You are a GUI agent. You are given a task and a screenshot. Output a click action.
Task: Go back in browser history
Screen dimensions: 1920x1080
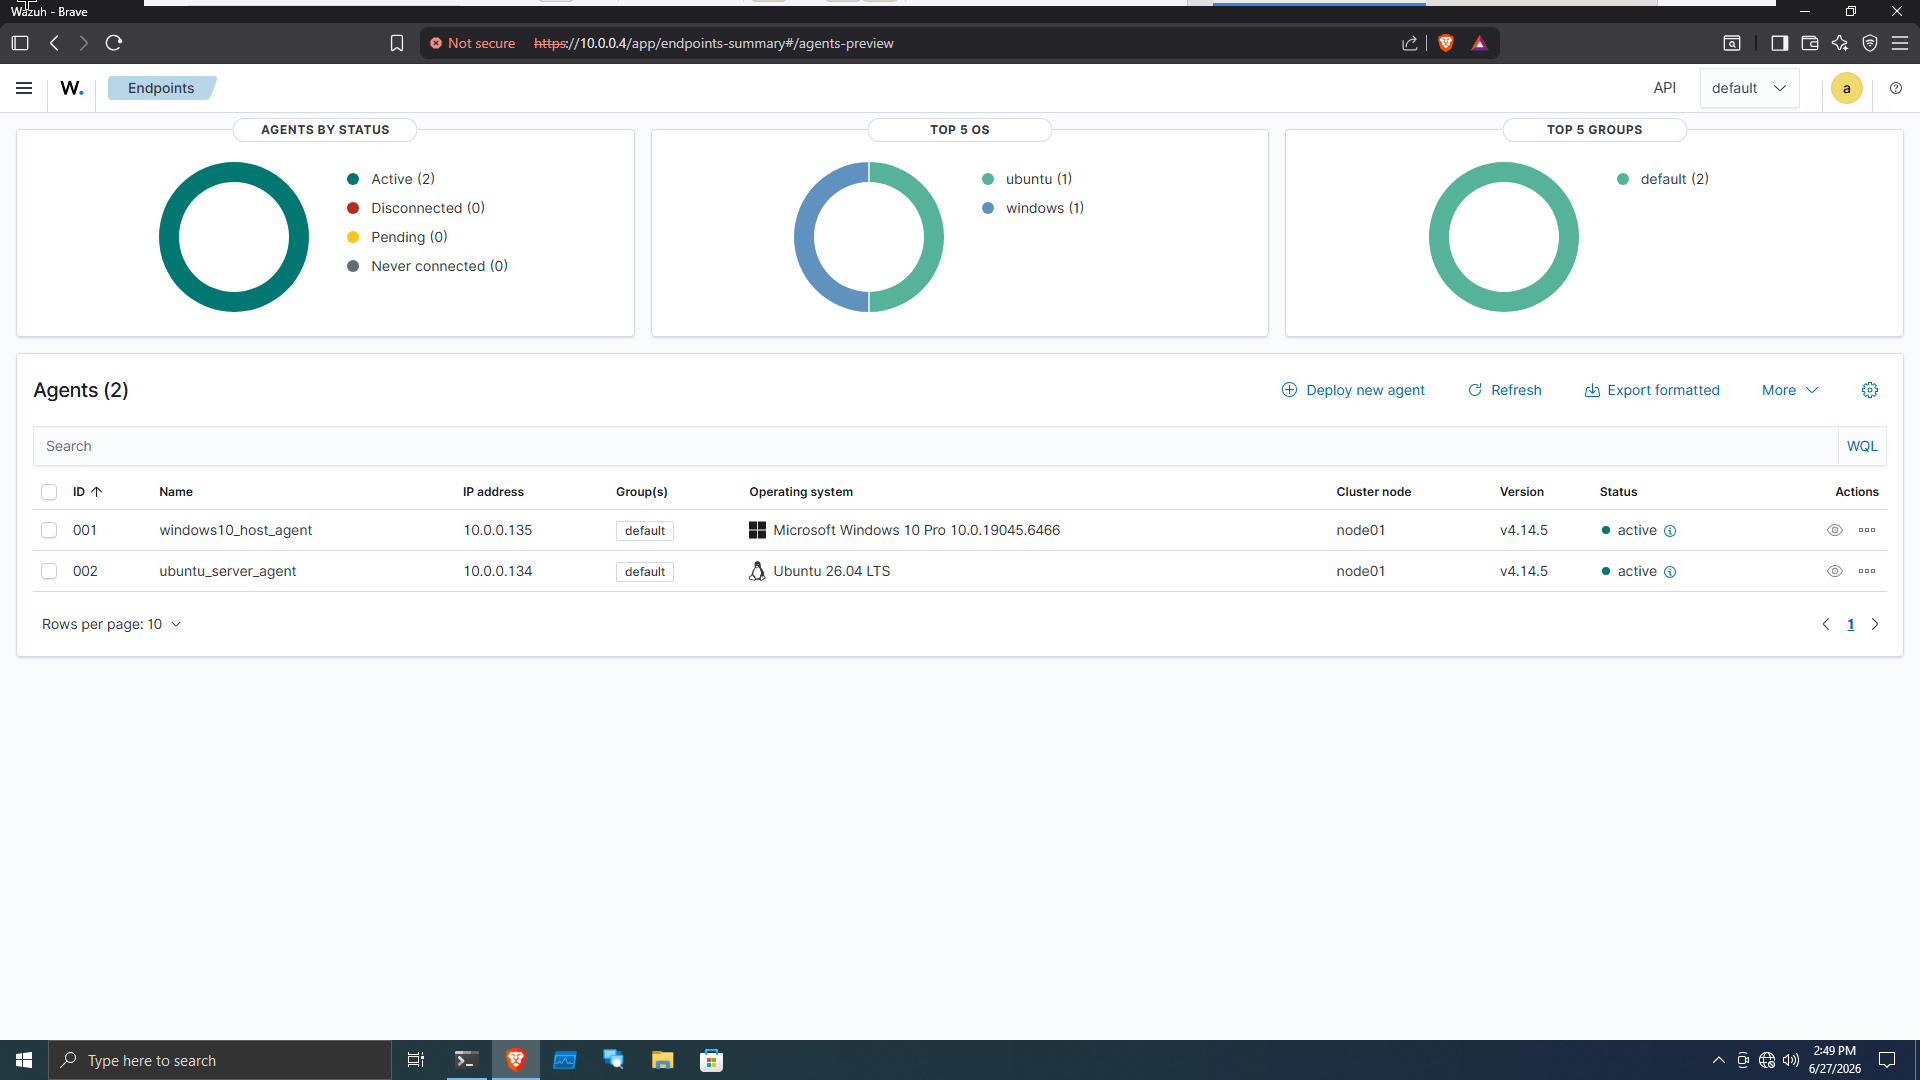coord(54,43)
